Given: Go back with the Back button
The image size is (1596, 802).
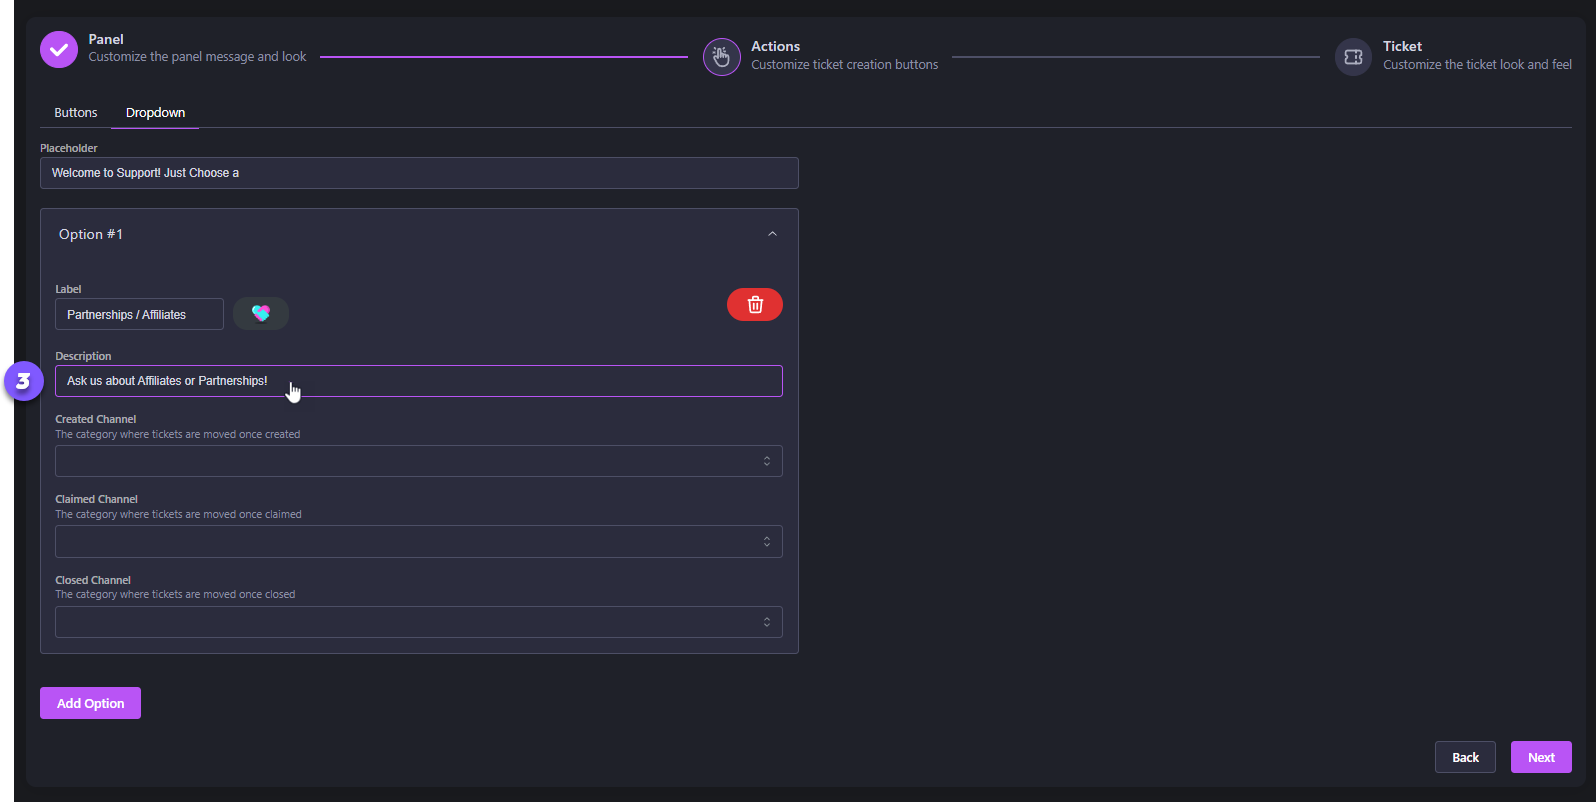Looking at the screenshot, I should (x=1465, y=757).
